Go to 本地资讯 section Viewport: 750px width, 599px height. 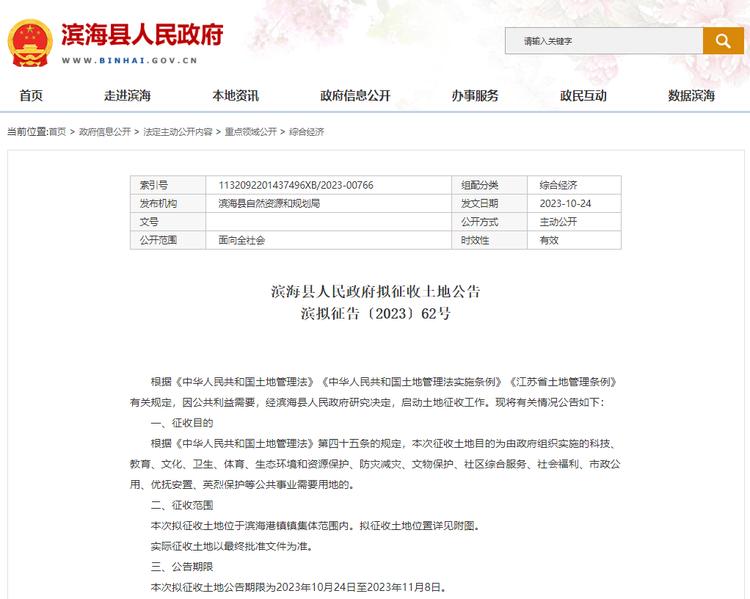click(x=235, y=96)
